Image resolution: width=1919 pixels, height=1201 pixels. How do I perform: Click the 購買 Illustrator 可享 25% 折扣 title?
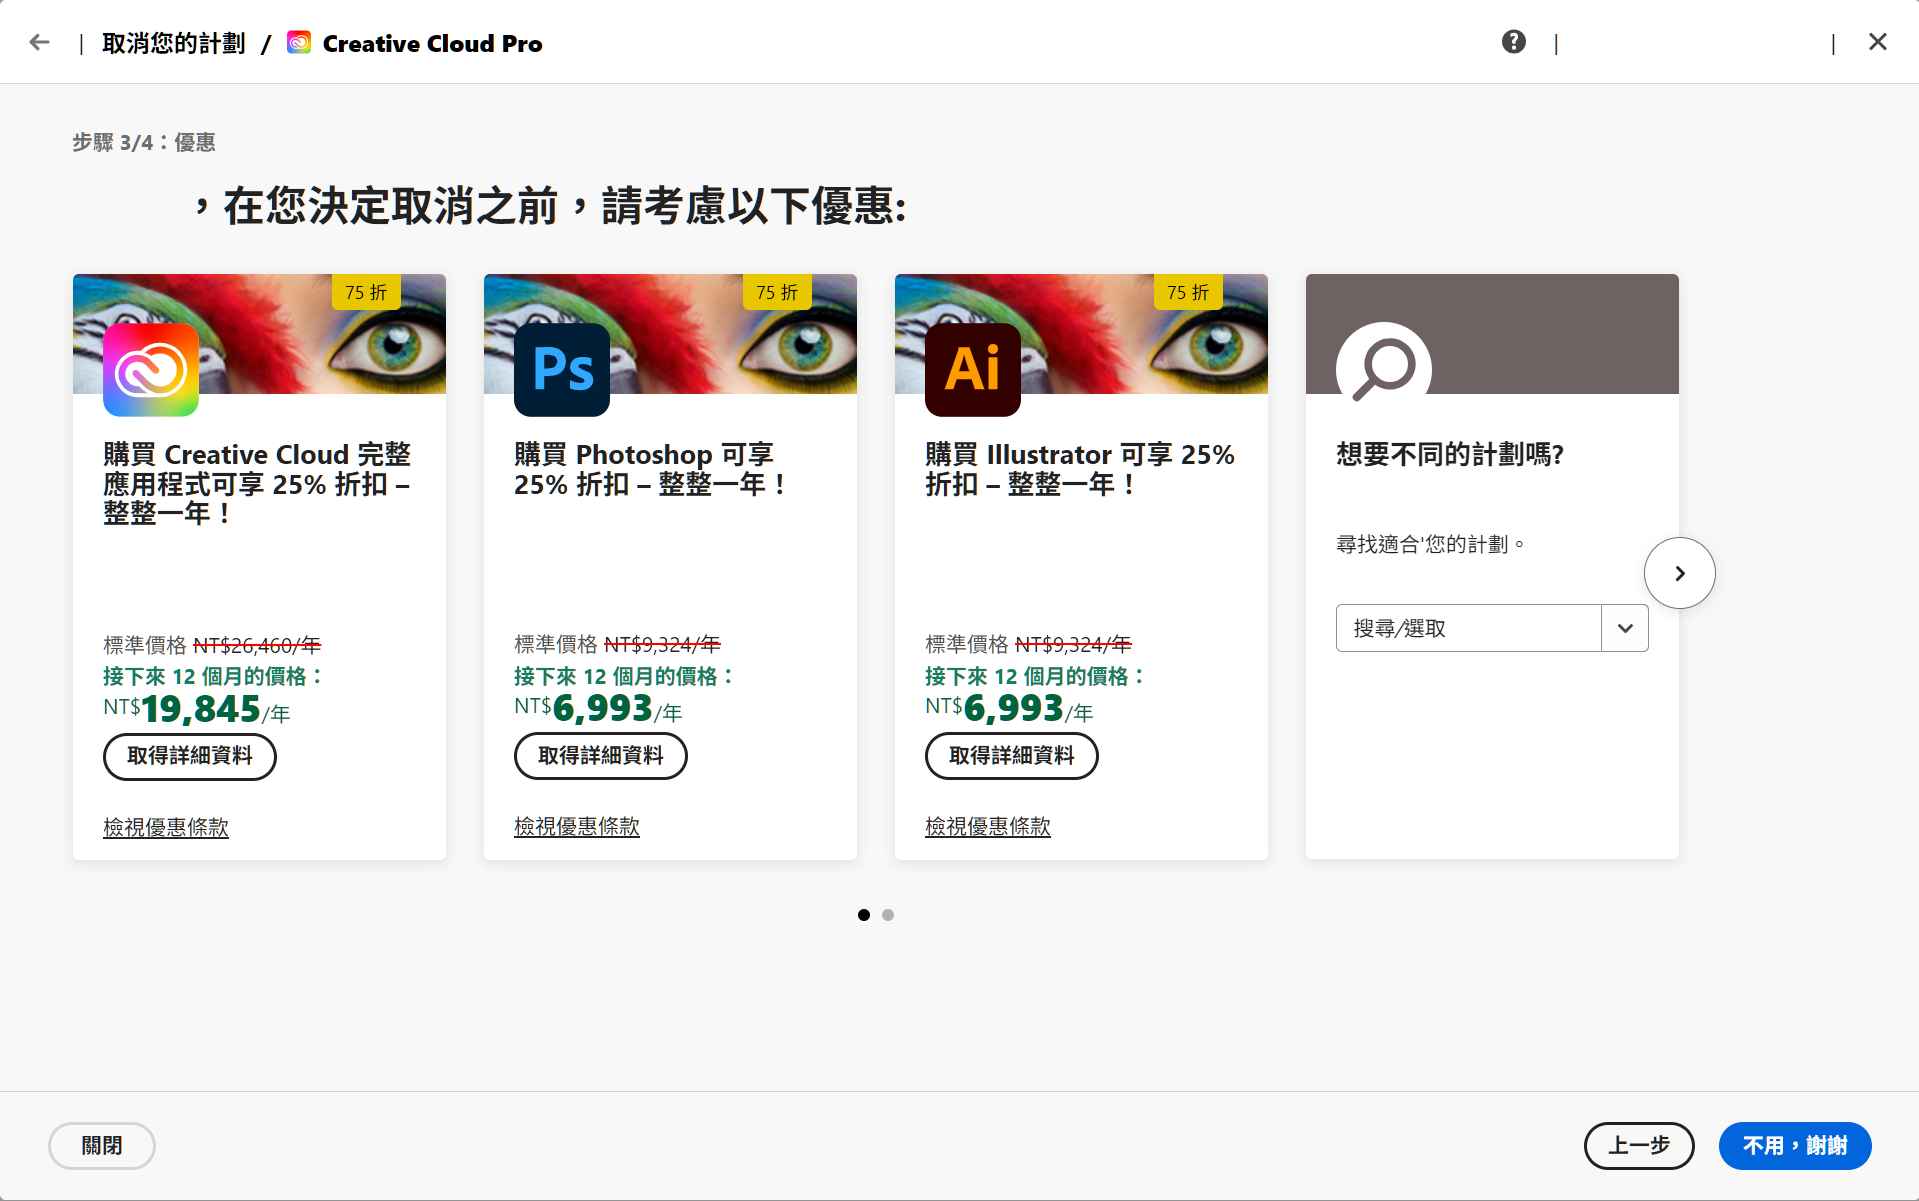[x=1080, y=469]
